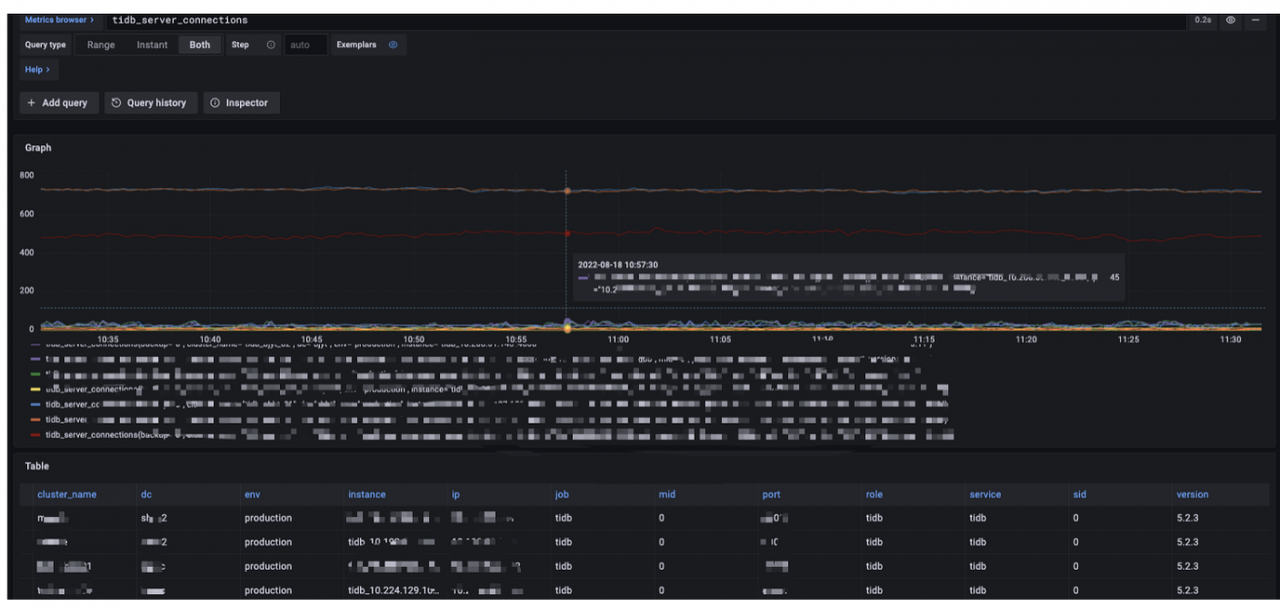This screenshot has height=608, width=1280.
Task: Toggle query visibility eye icon at top right
Action: (x=1231, y=20)
